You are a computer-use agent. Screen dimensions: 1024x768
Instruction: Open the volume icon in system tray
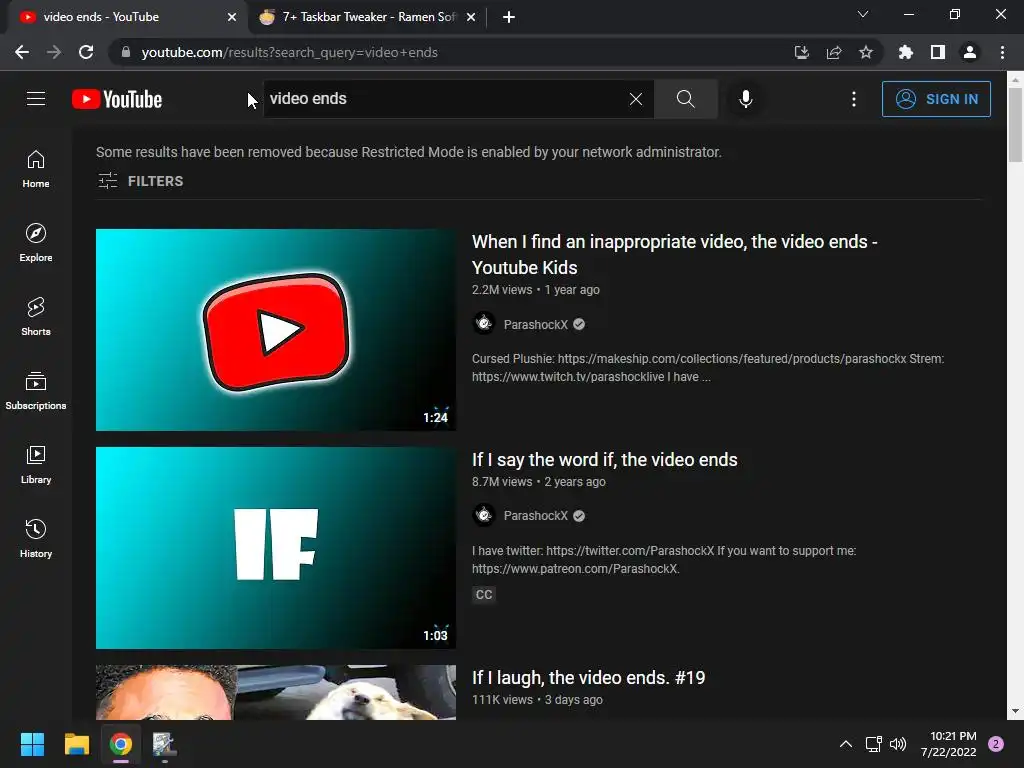(x=898, y=744)
